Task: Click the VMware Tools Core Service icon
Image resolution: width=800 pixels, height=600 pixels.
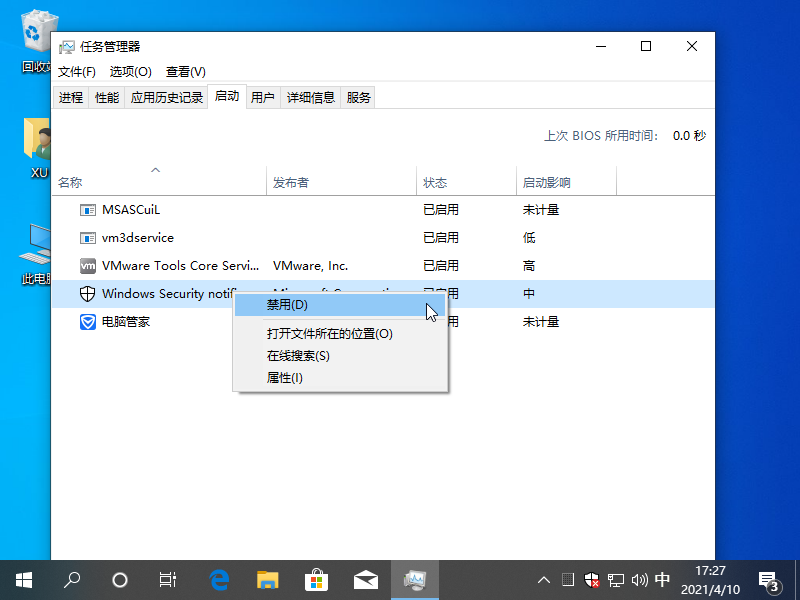Action: coord(88,266)
